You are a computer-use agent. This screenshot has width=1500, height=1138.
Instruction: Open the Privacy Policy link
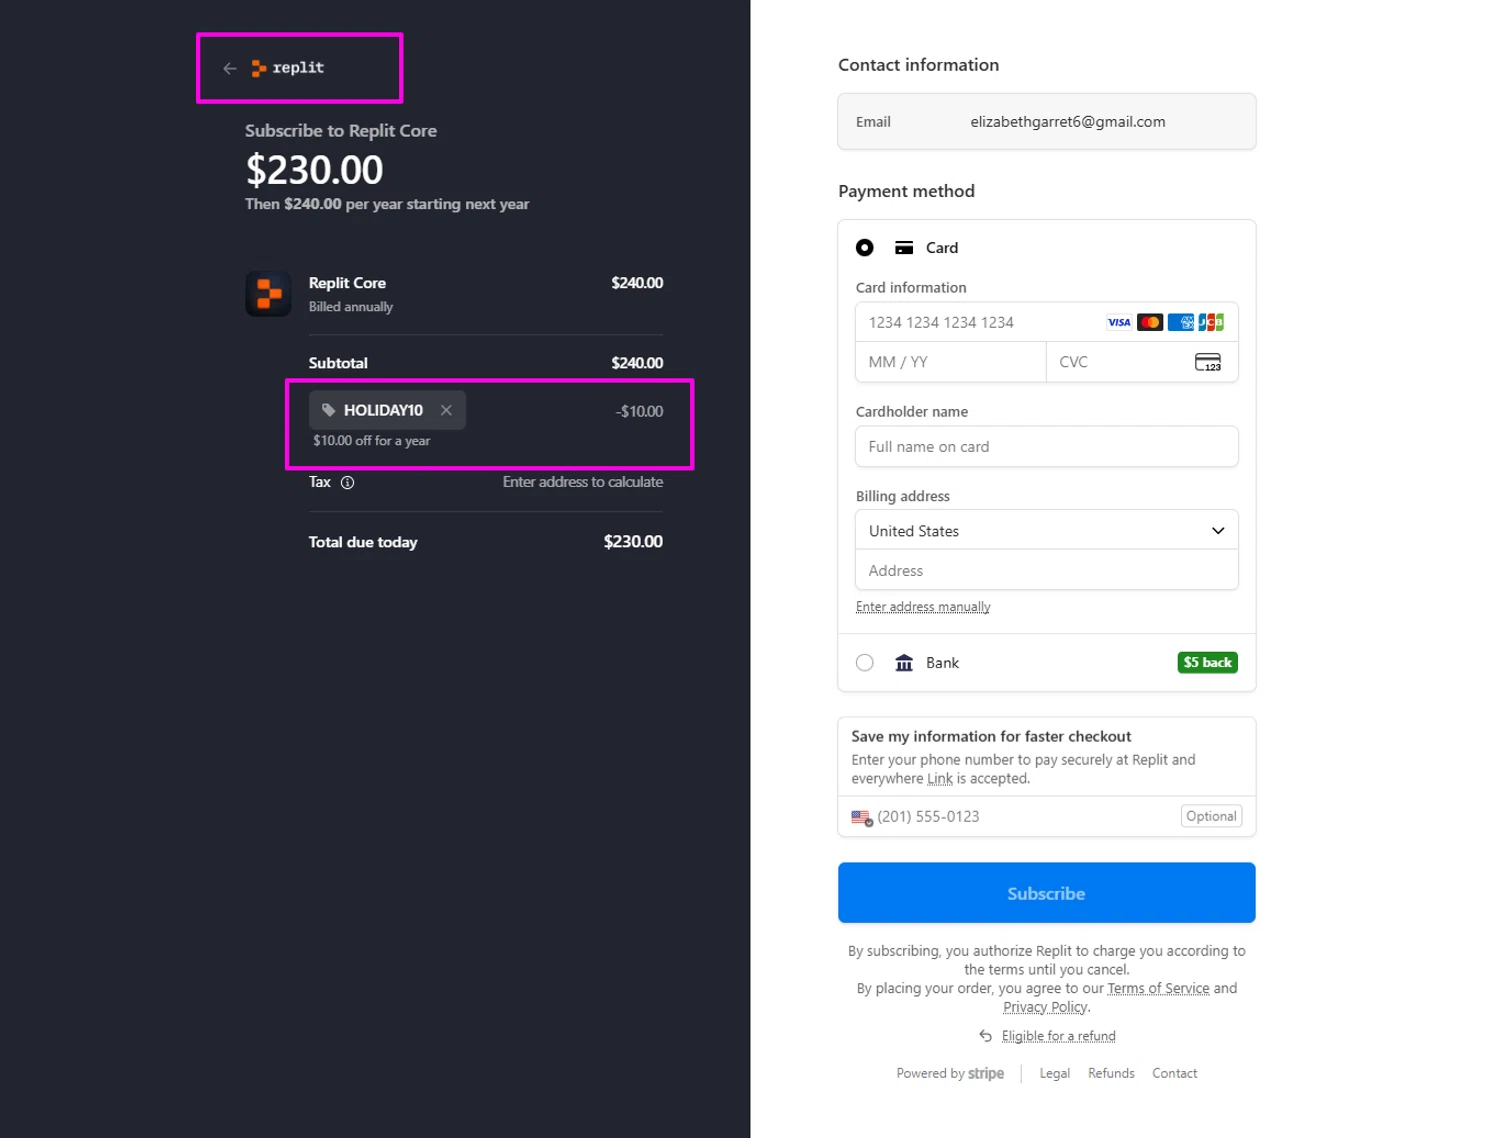[x=1045, y=1007]
